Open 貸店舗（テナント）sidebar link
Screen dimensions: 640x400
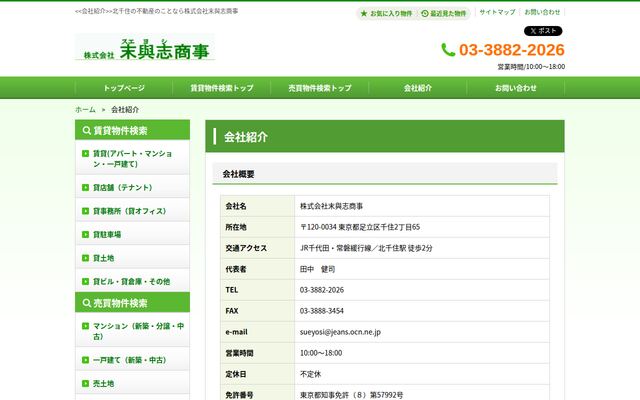133,187
